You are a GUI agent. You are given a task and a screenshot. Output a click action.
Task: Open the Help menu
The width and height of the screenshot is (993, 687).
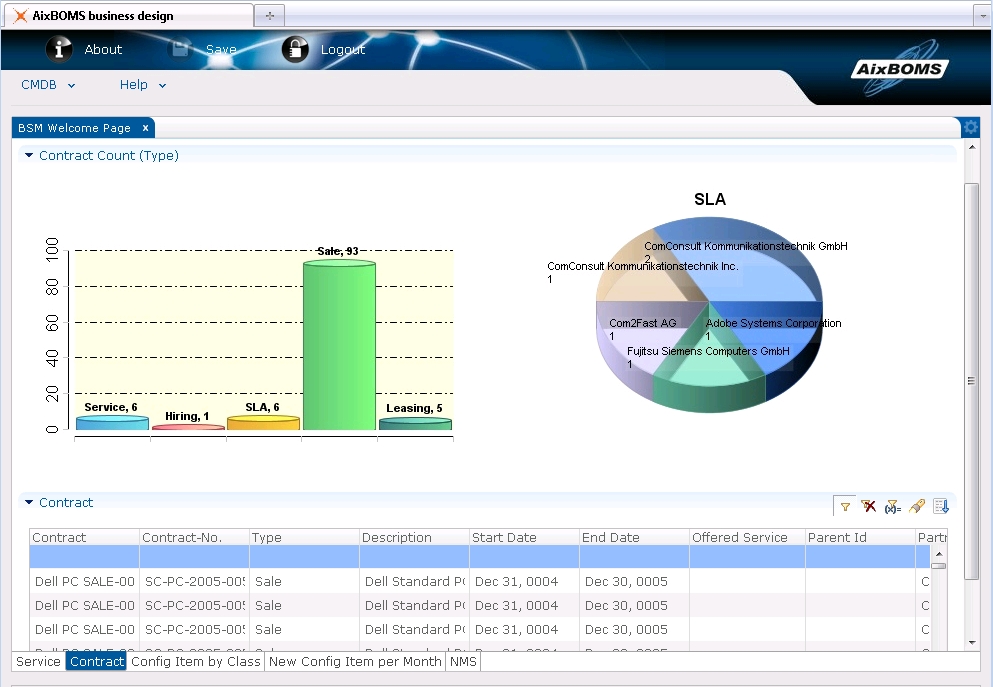142,85
